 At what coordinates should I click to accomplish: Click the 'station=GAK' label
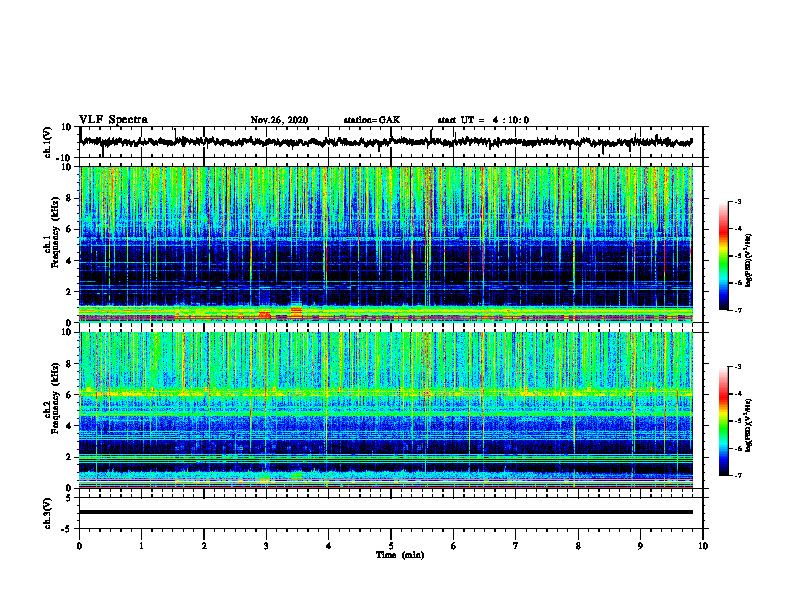372,120
